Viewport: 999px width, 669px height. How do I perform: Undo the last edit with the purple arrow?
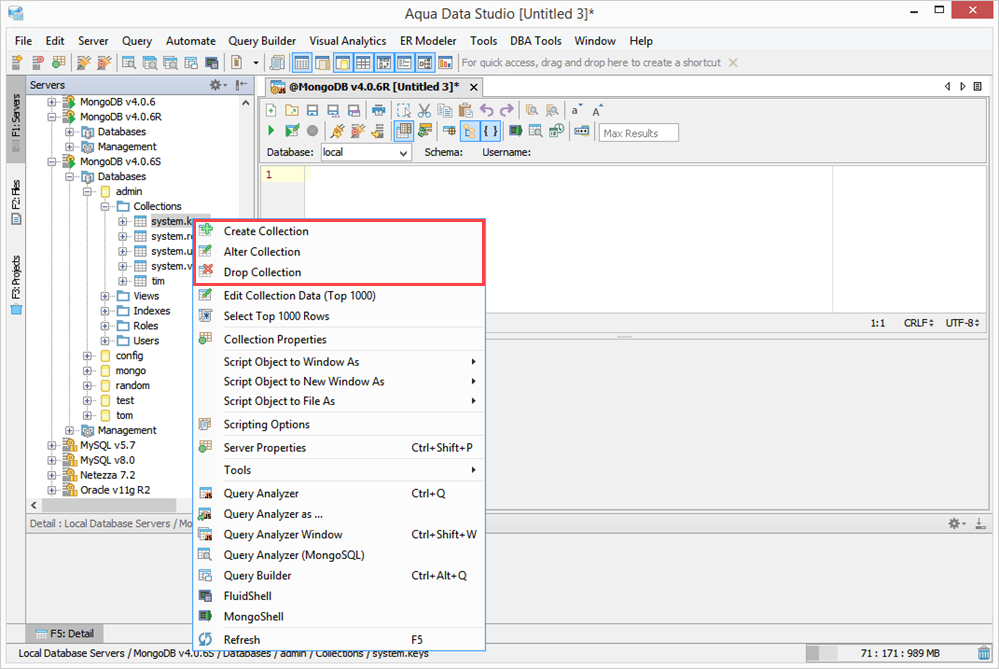[487, 110]
